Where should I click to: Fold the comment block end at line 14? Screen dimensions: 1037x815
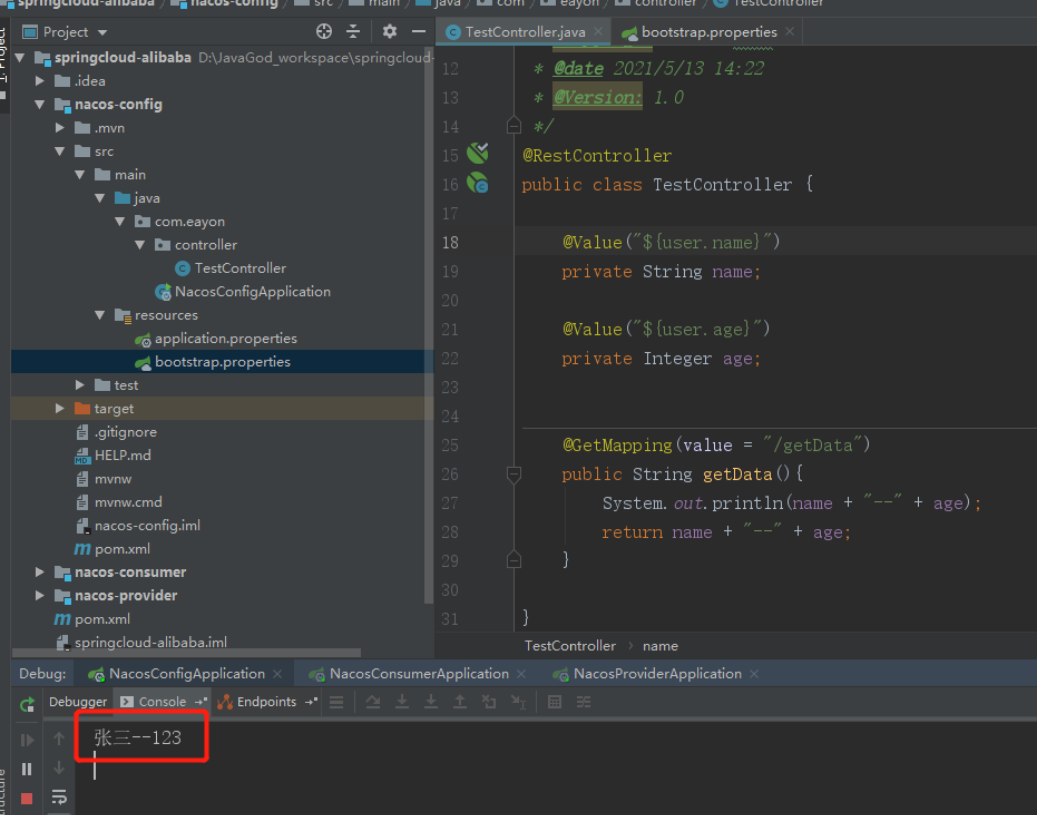[x=514, y=125]
